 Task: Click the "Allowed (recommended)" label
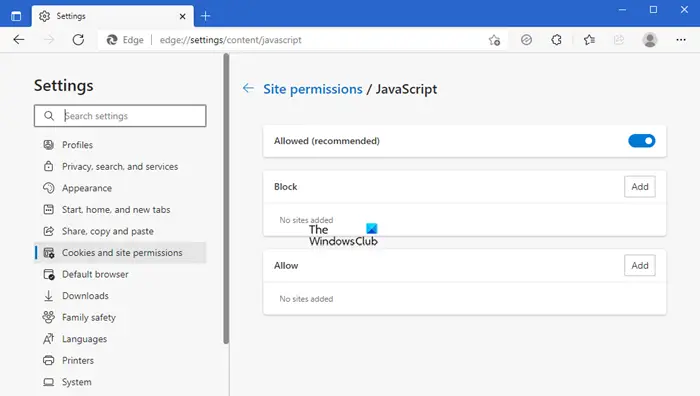[327, 141]
